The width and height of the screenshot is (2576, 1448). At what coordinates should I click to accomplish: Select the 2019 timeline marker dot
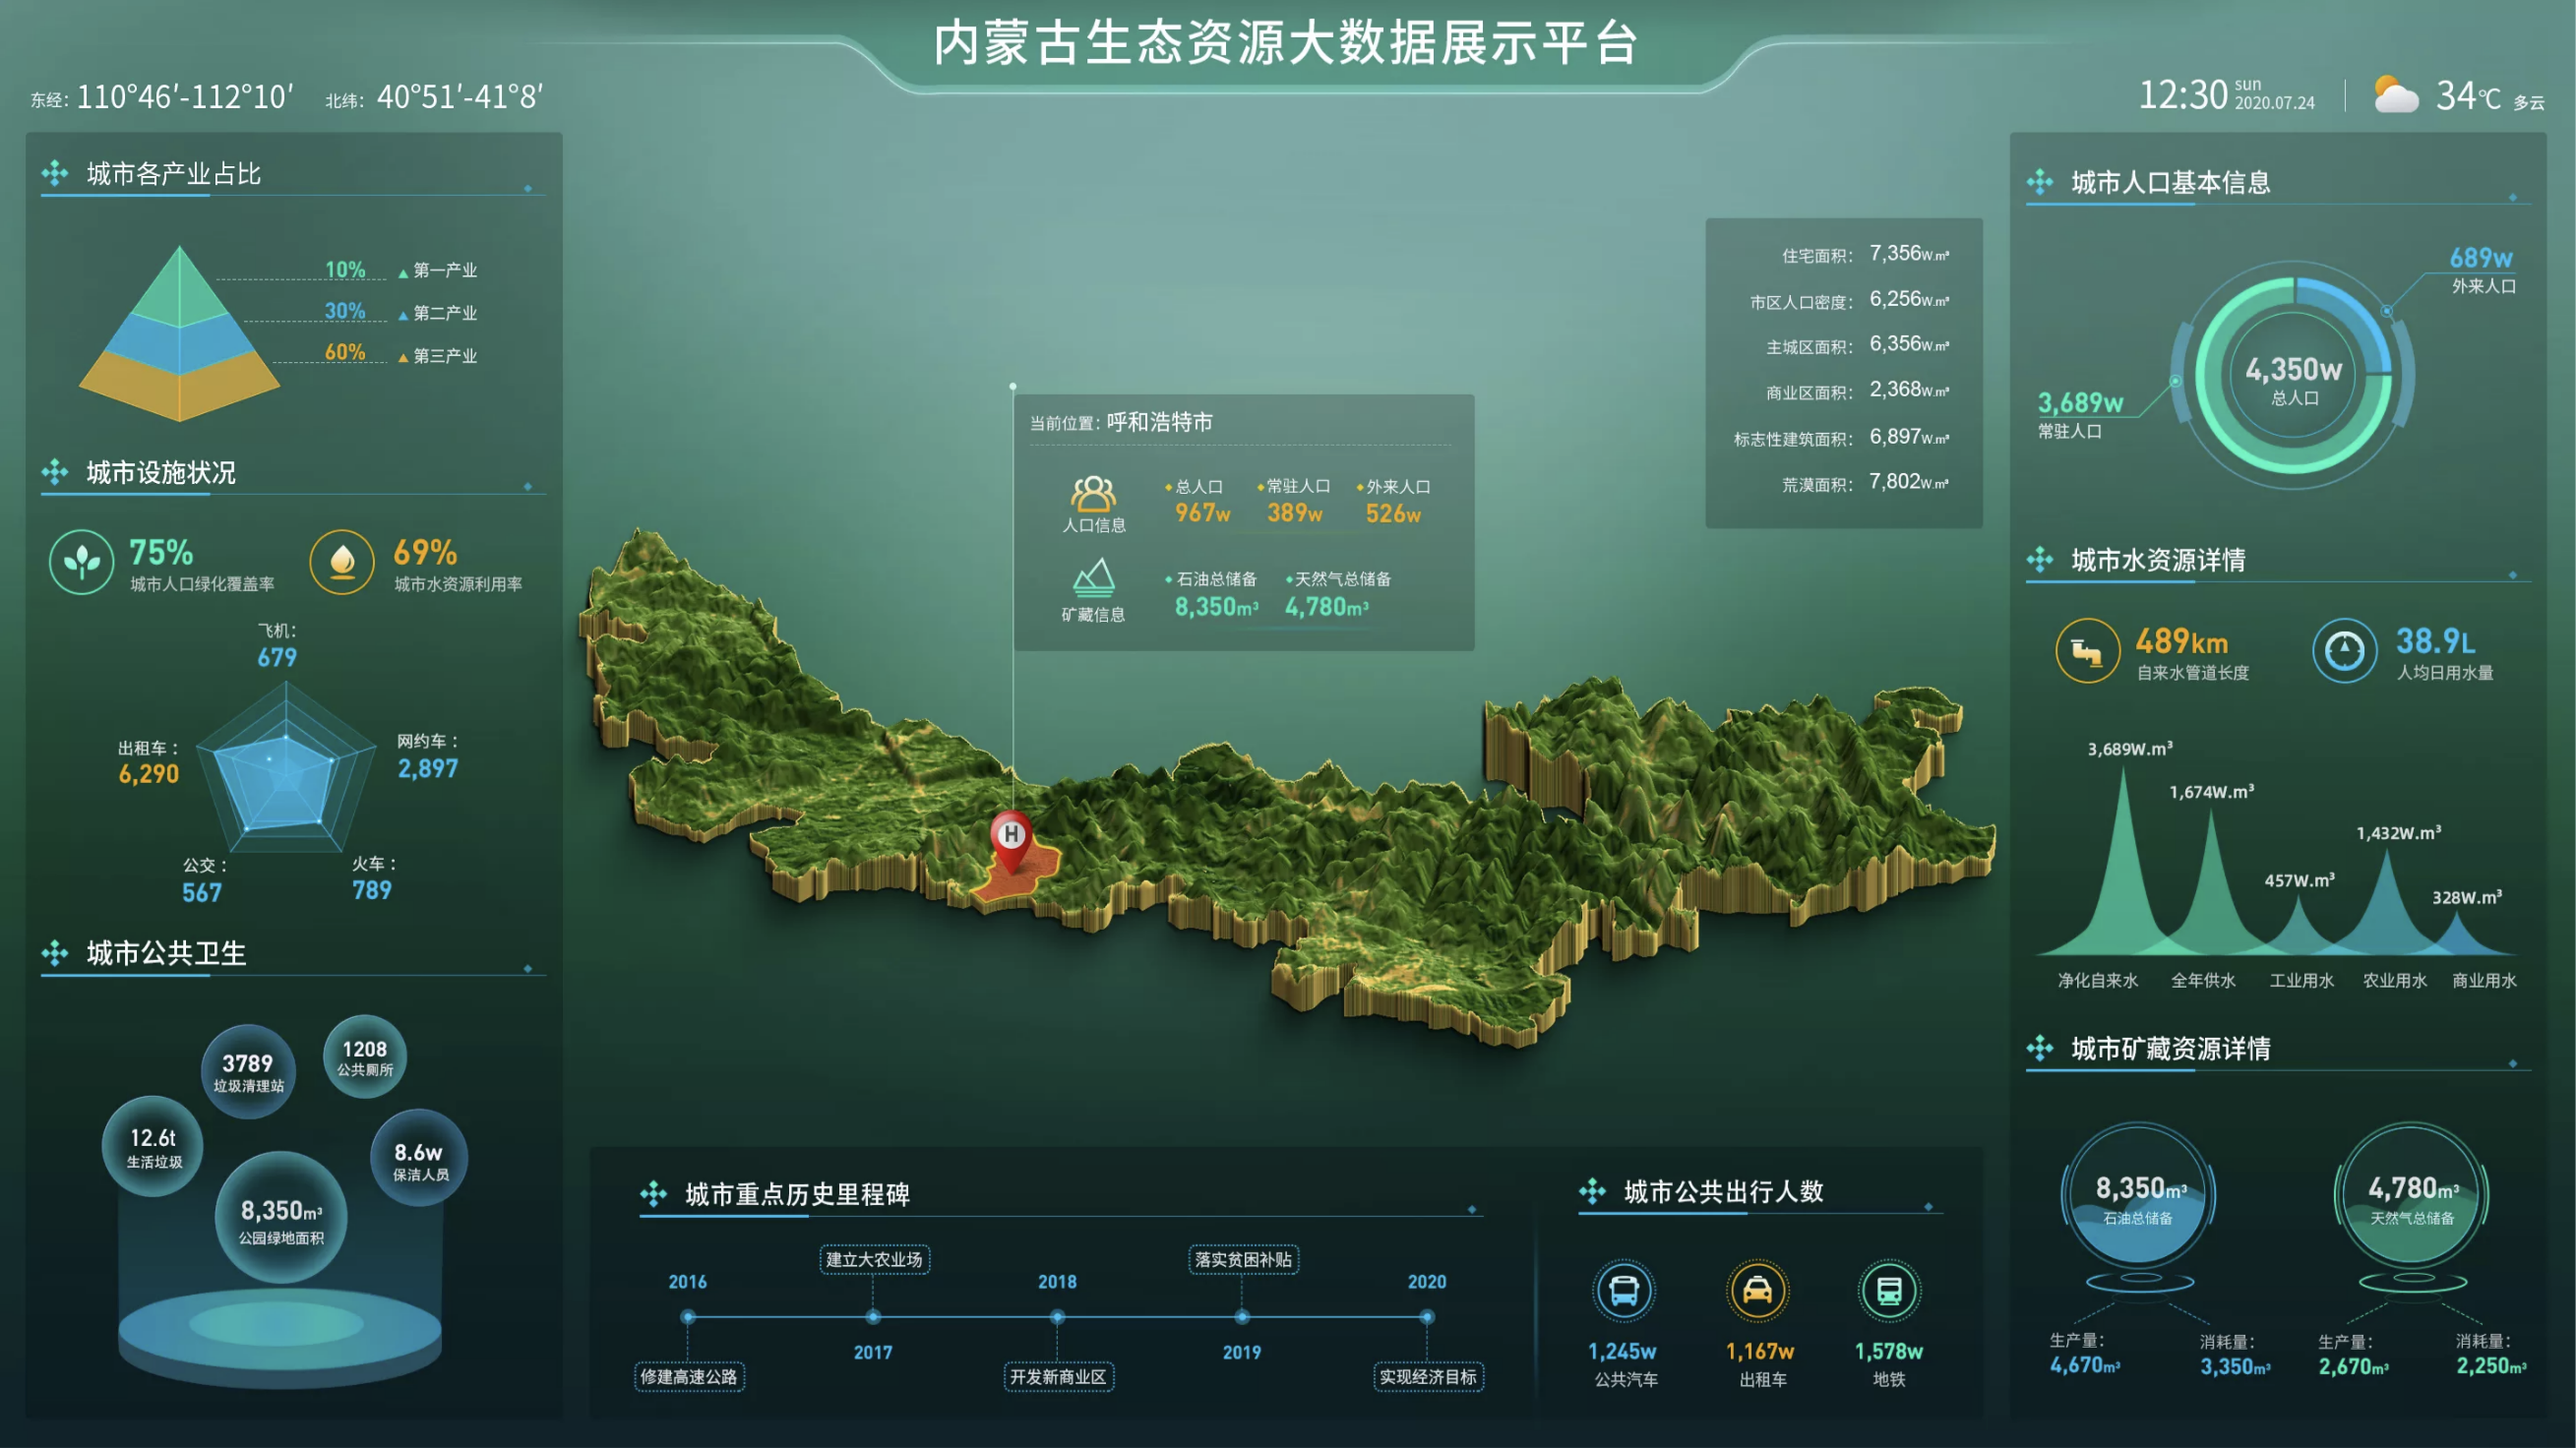[x=1242, y=1317]
